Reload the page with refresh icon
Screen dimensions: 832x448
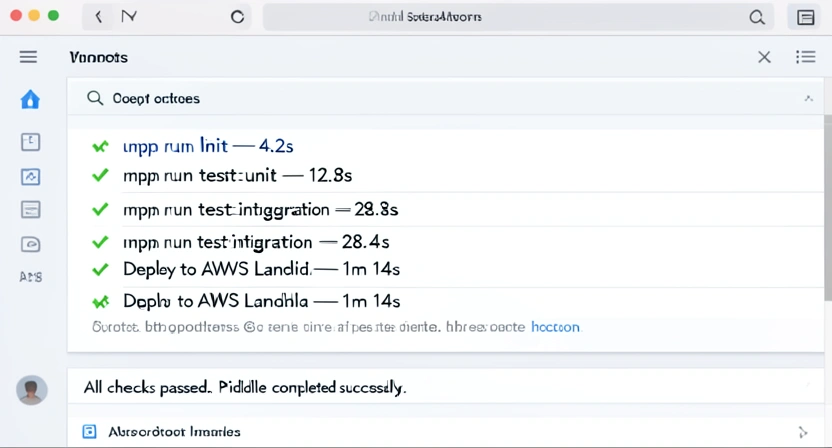click(237, 17)
